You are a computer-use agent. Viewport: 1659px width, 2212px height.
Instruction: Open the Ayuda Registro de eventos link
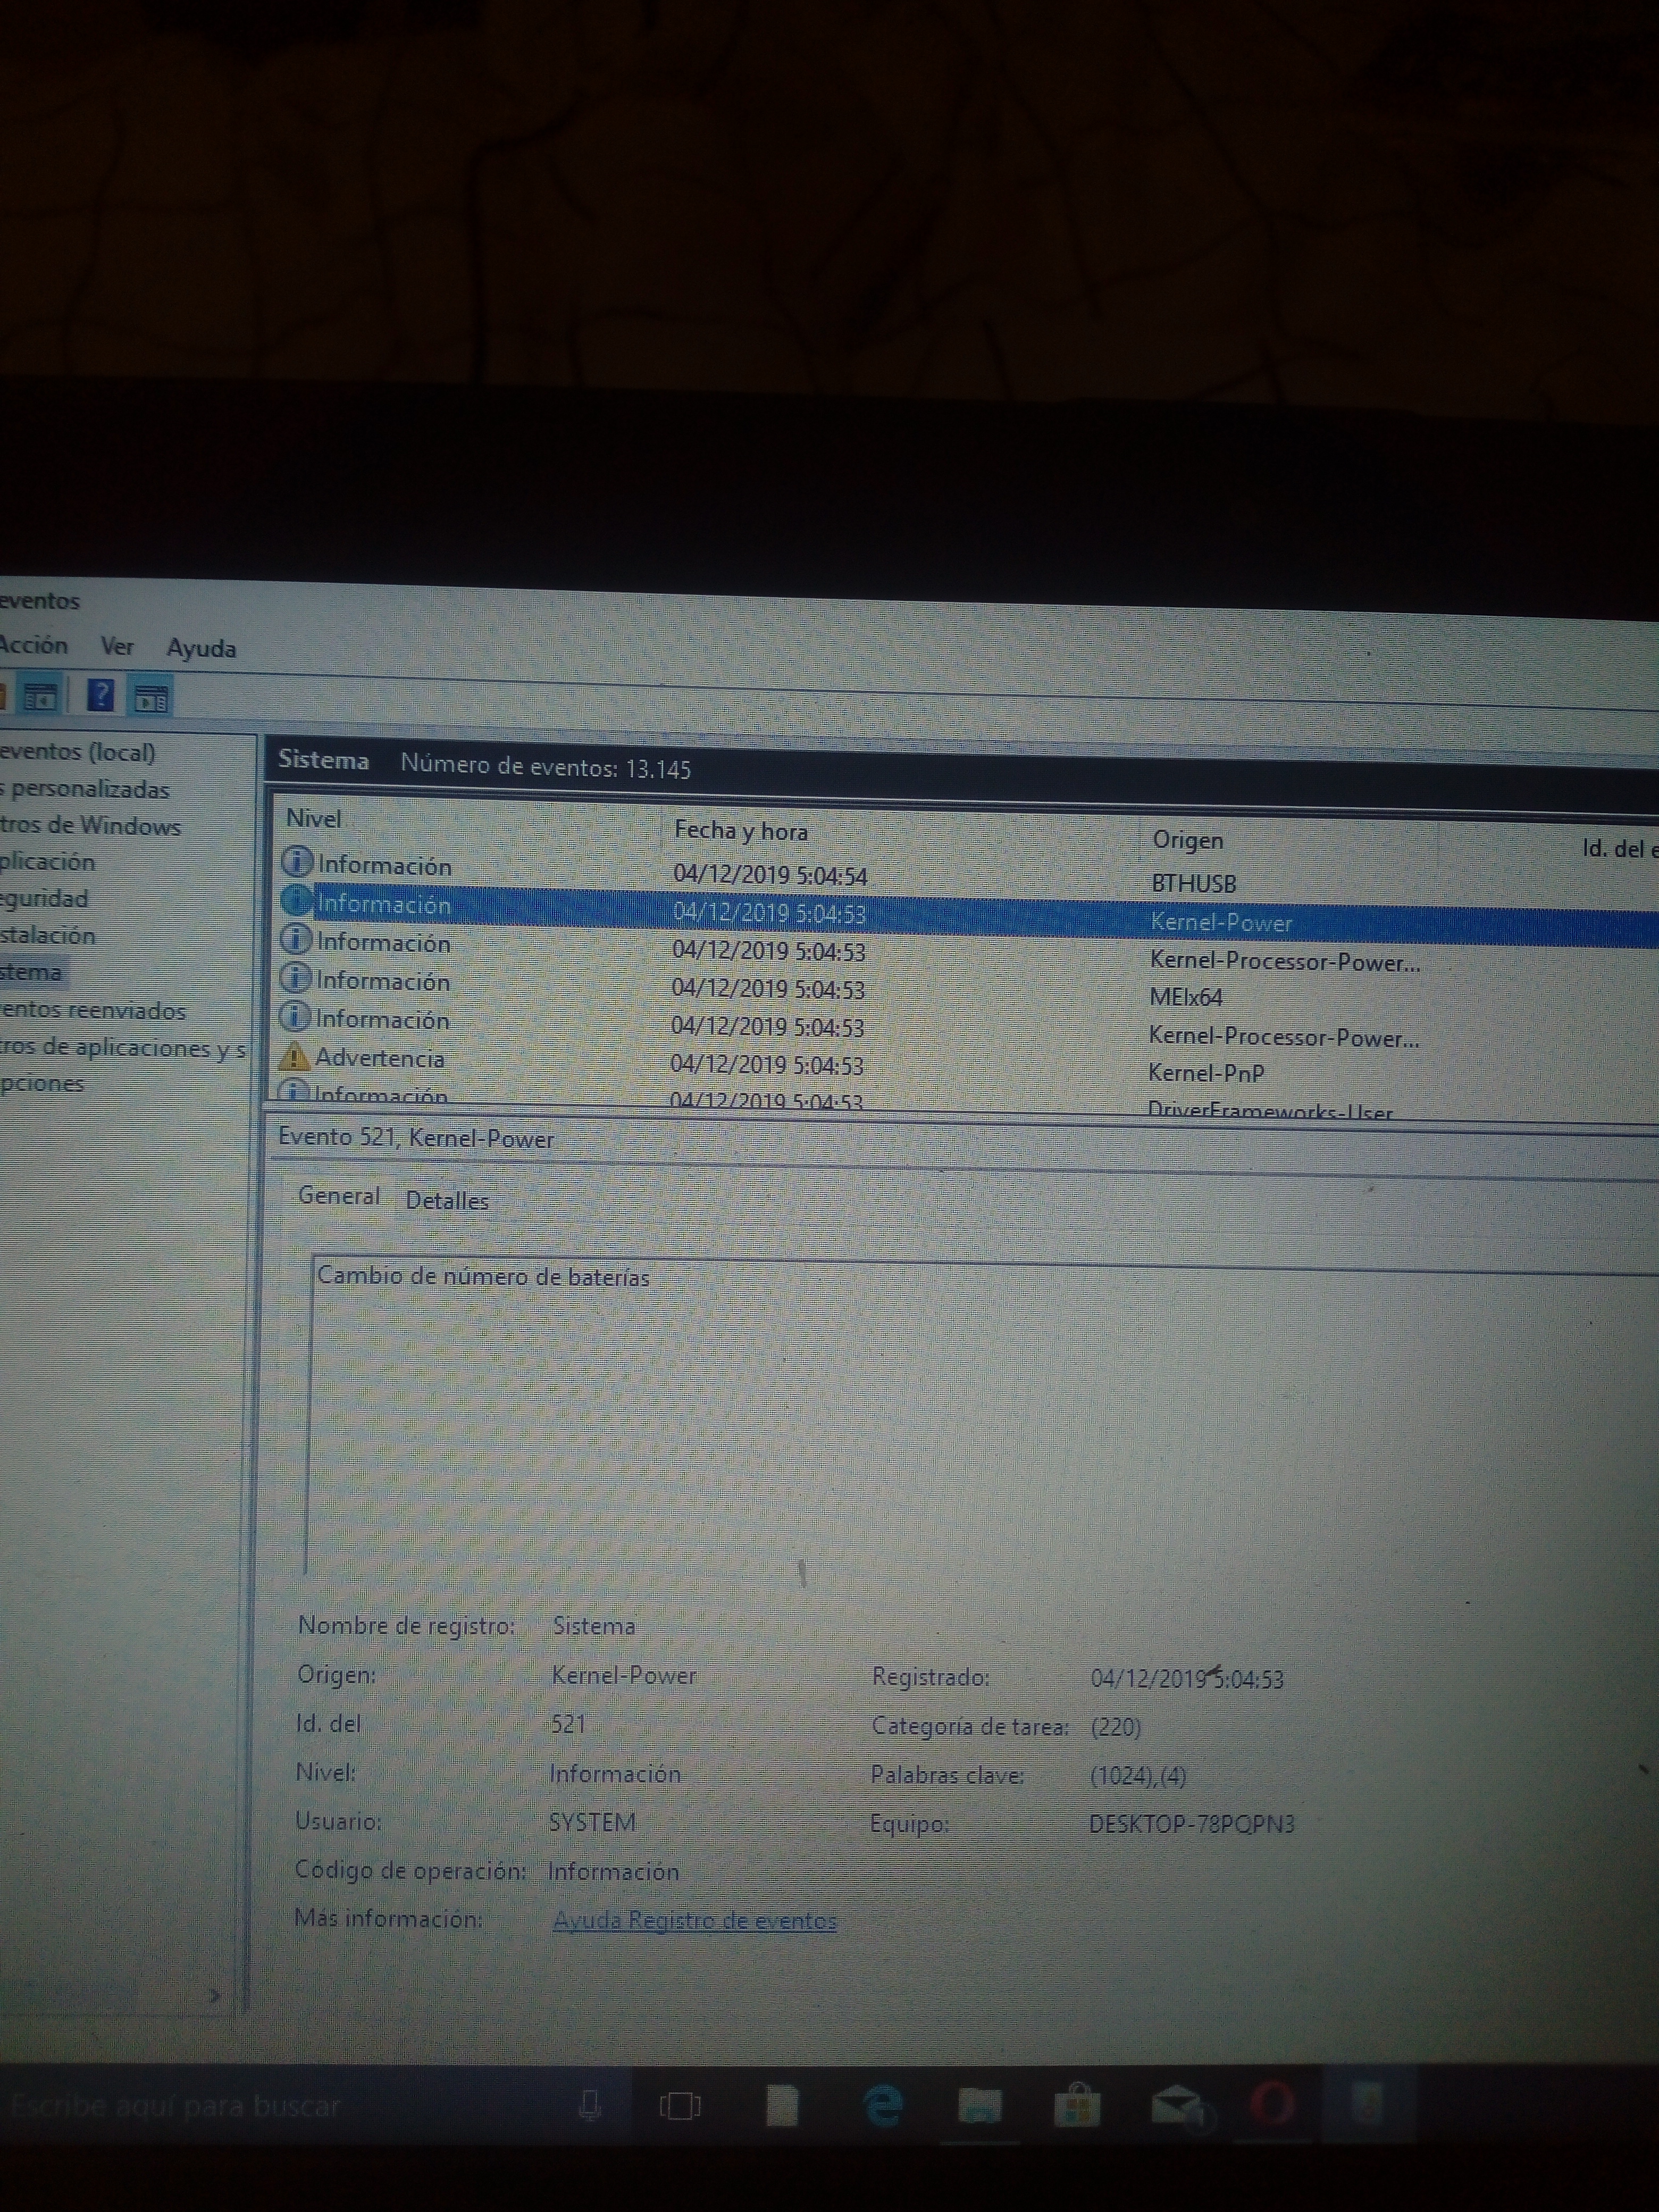[694, 1920]
